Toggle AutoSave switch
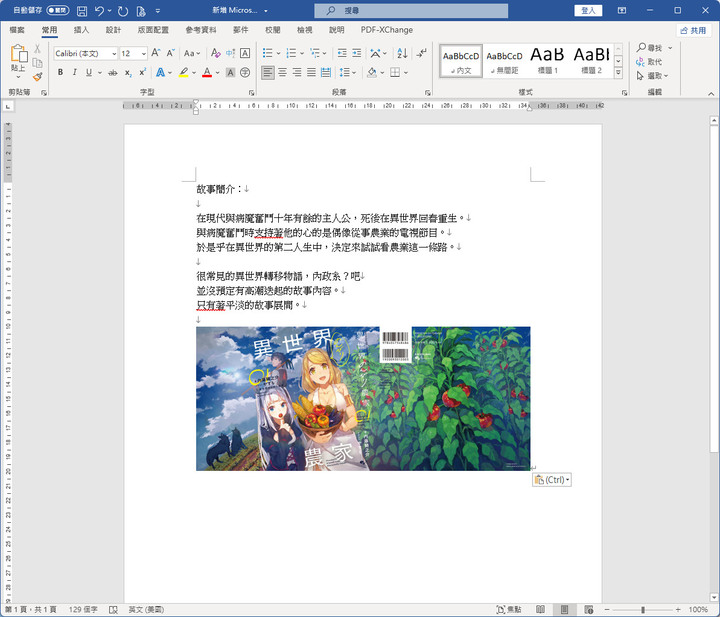Viewport: 720px width, 617px height. pyautogui.click(x=58, y=10)
